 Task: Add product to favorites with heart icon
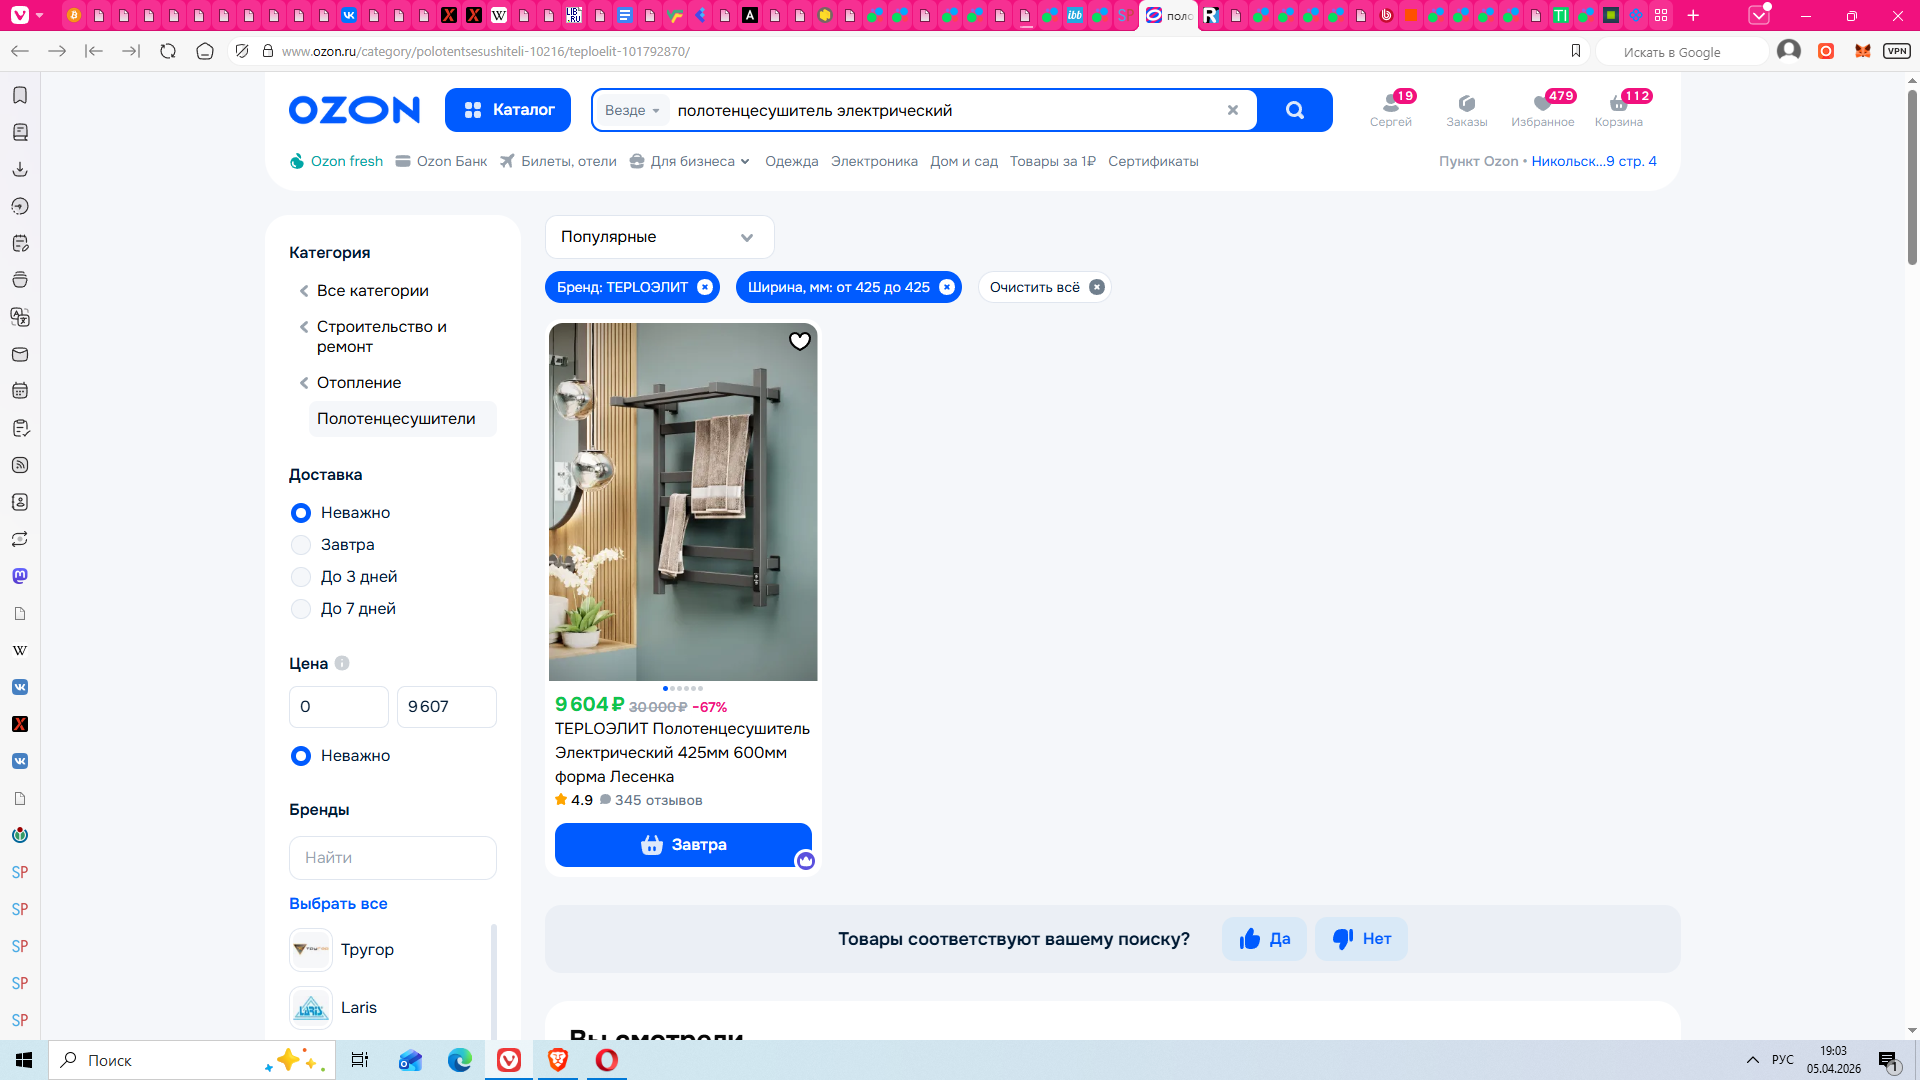(x=799, y=341)
